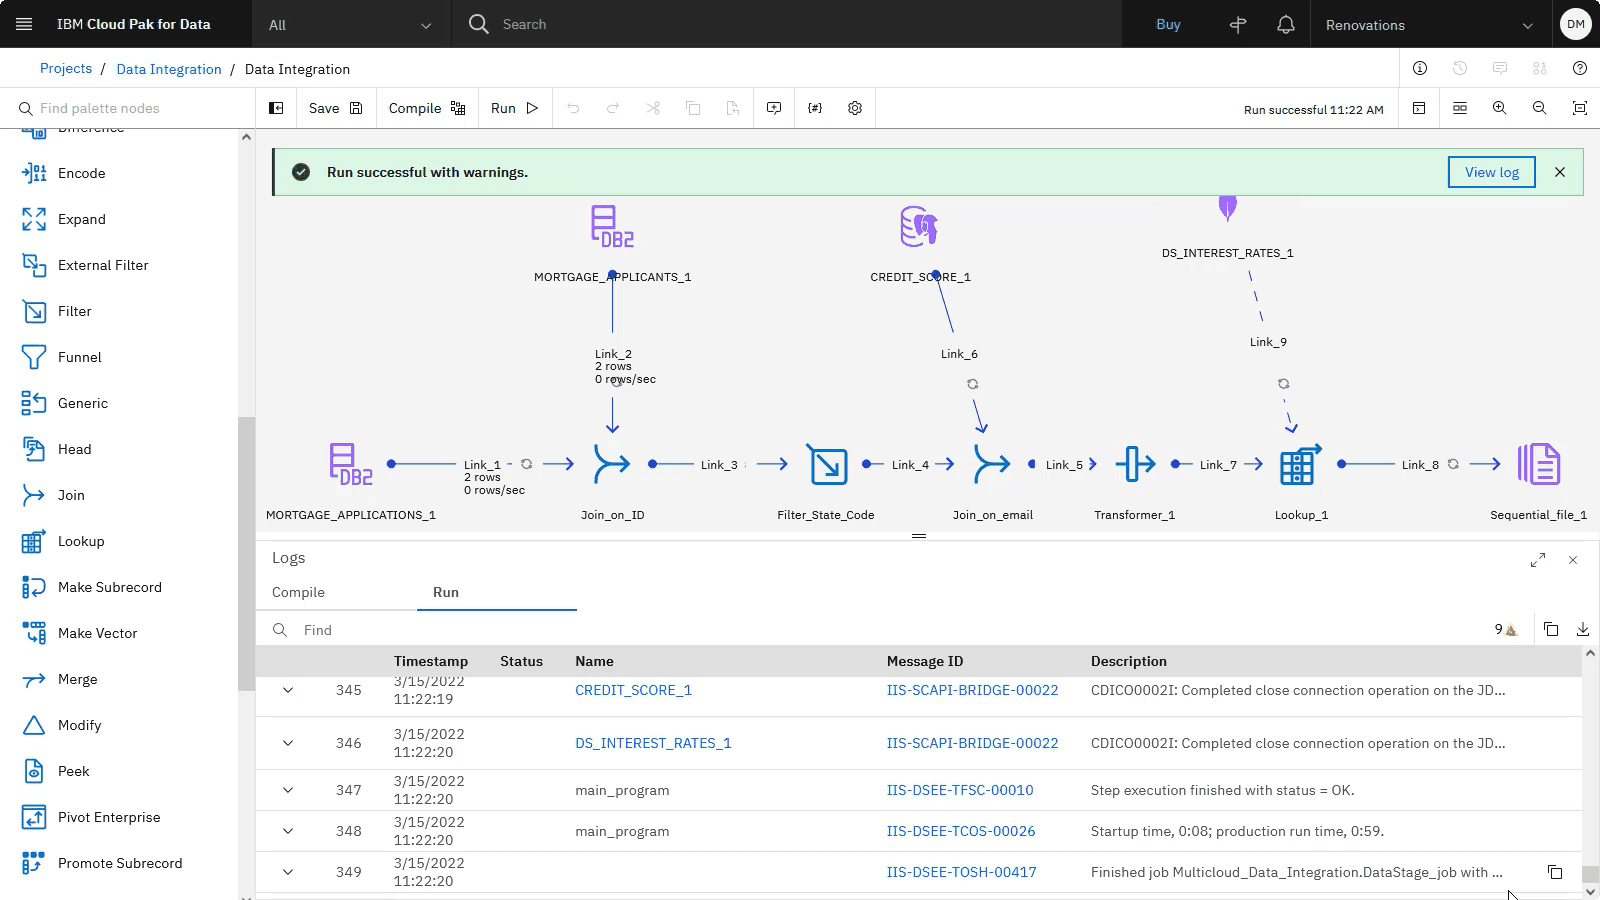Select the Make Vector palette node

118,633
